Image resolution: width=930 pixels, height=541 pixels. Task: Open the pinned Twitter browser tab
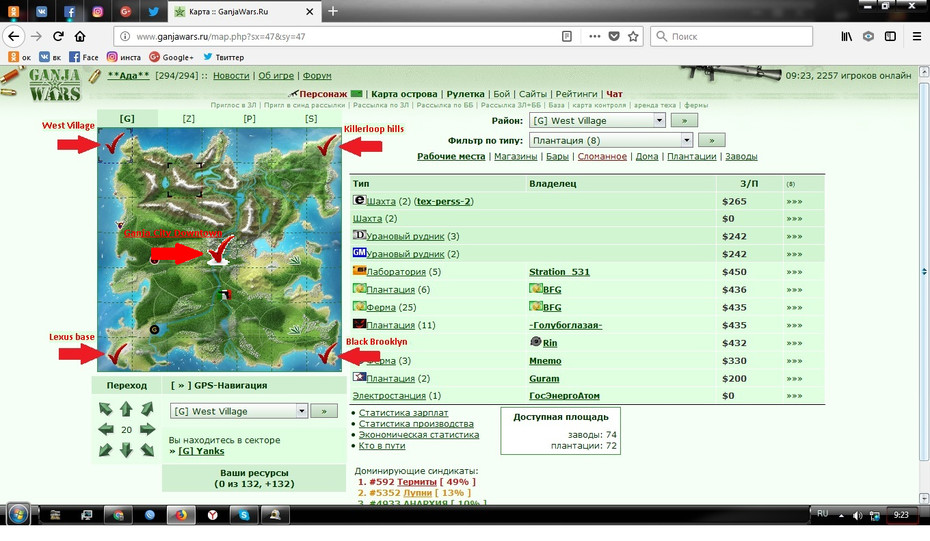(x=154, y=11)
